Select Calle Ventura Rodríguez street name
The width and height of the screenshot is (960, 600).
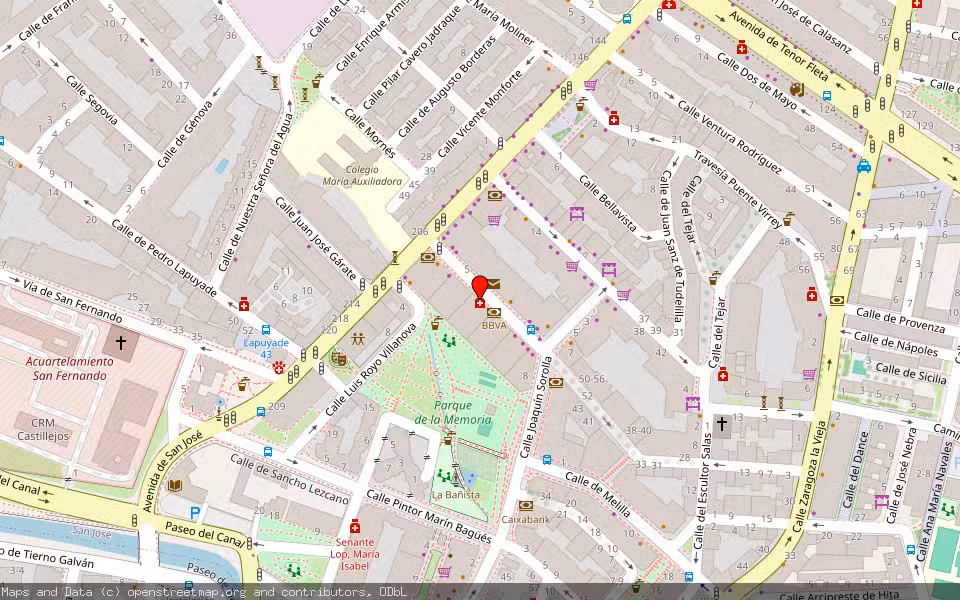pos(730,137)
